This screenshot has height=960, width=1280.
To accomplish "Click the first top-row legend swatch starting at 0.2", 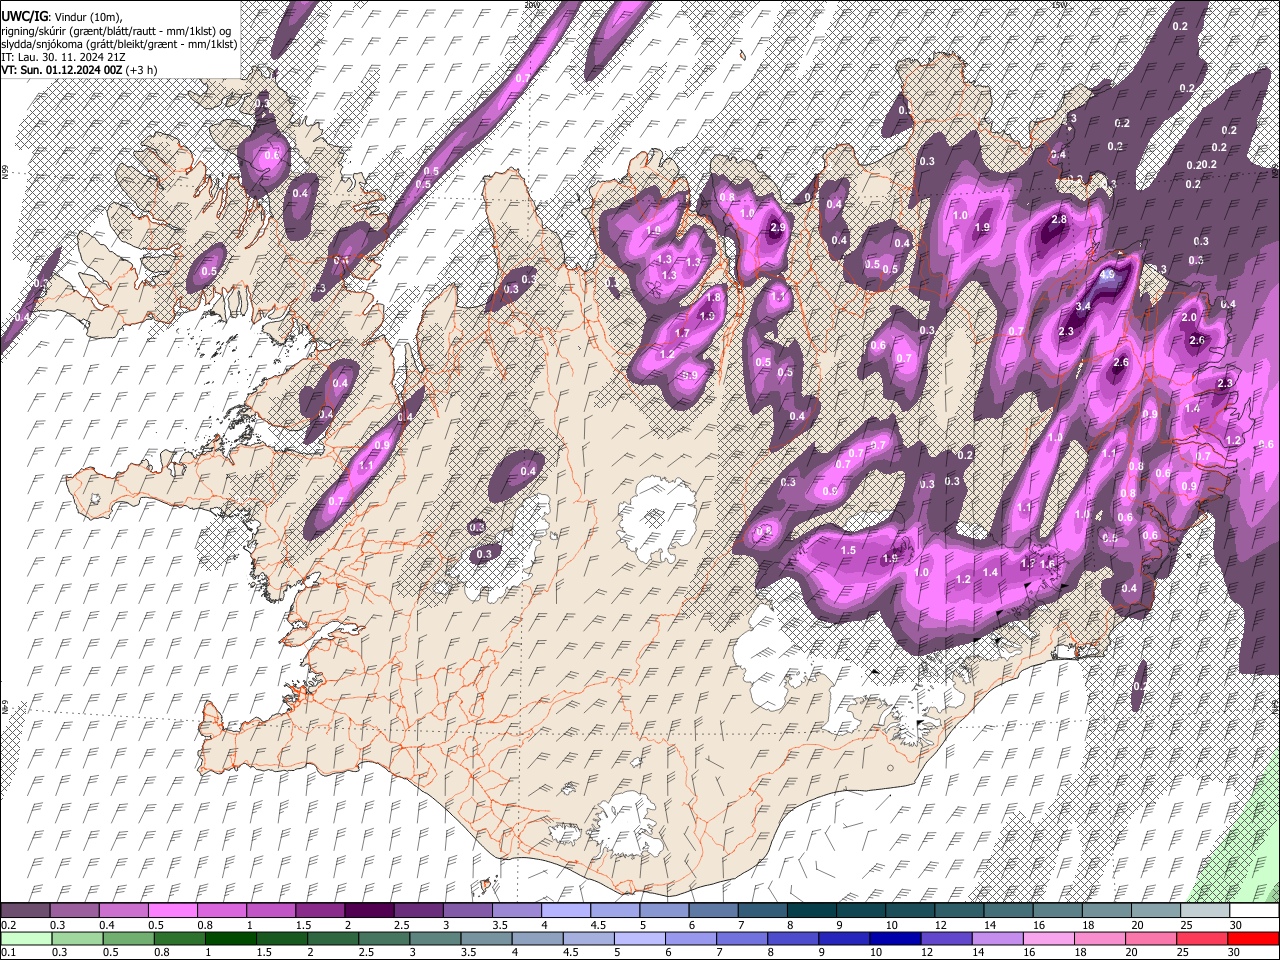I will tap(25, 911).
